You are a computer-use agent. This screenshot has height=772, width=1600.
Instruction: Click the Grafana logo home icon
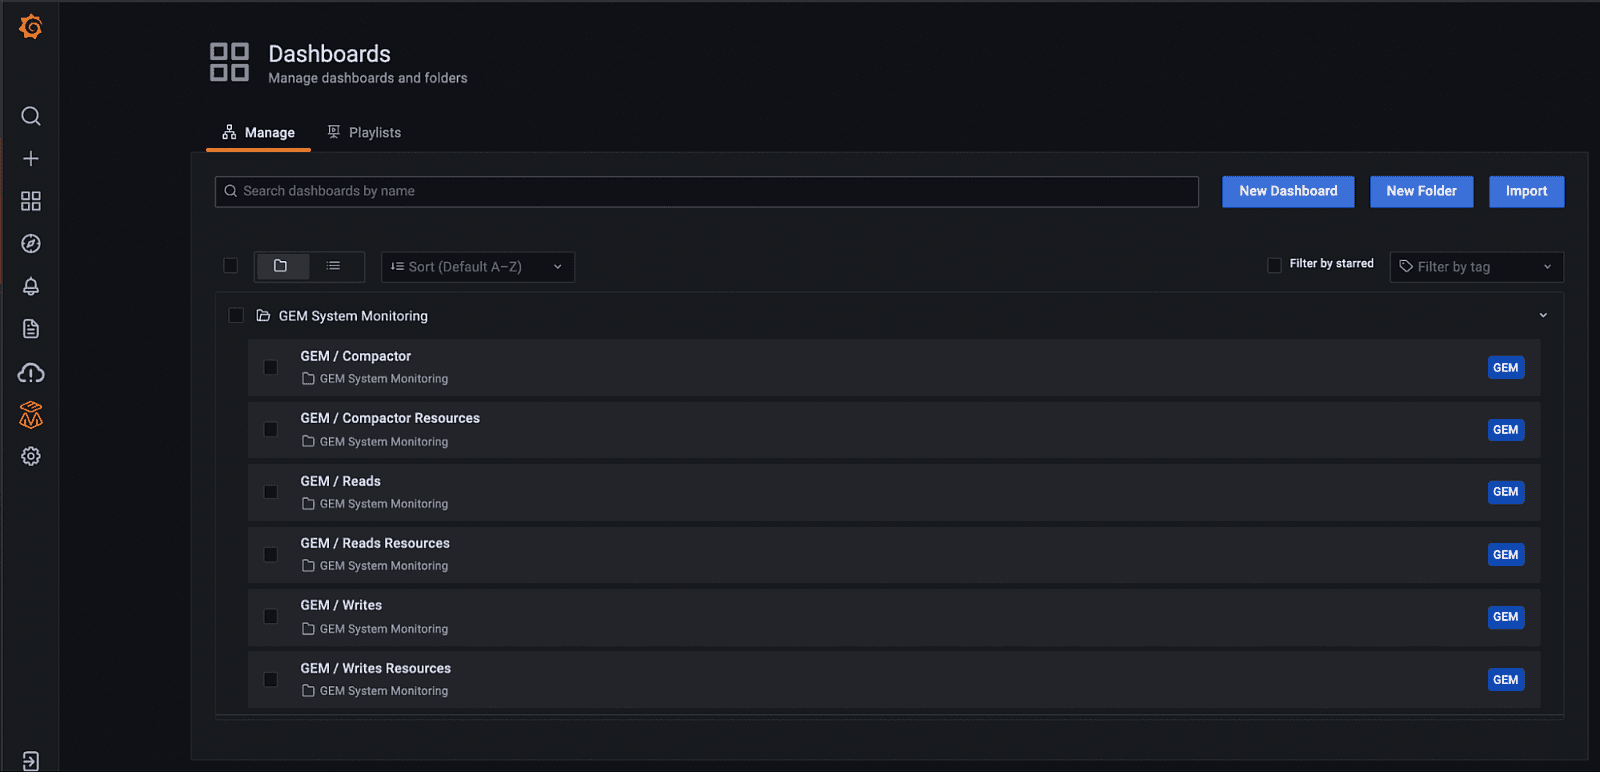31,27
